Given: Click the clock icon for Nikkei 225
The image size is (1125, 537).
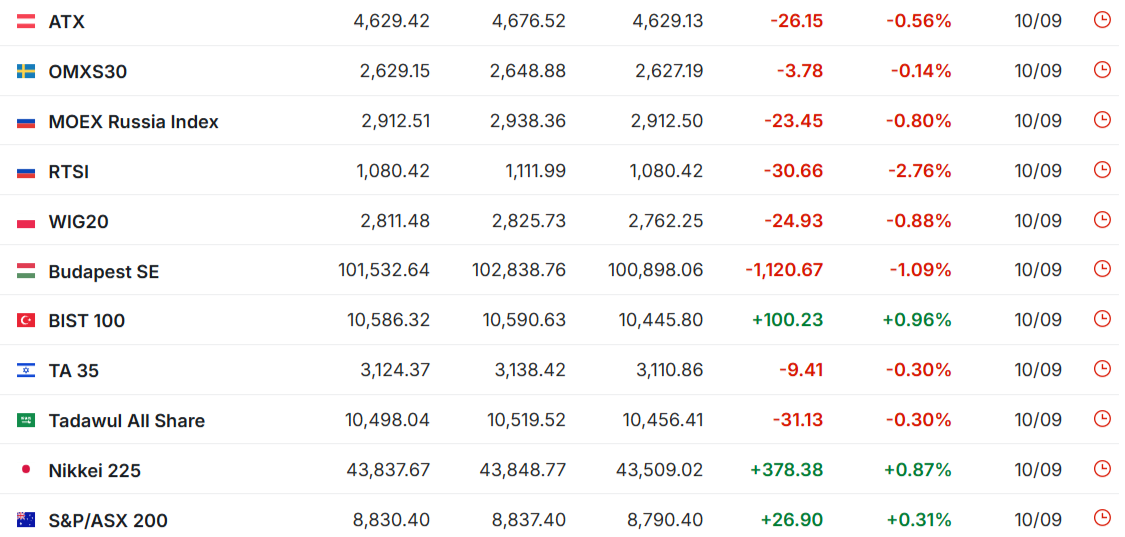Looking at the screenshot, I should pyautogui.click(x=1101, y=469).
